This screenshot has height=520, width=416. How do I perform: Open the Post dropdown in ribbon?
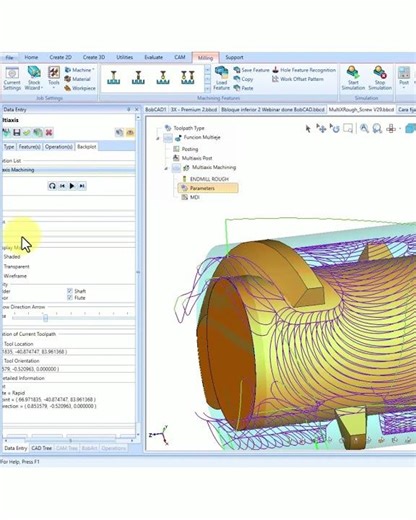tap(404, 78)
